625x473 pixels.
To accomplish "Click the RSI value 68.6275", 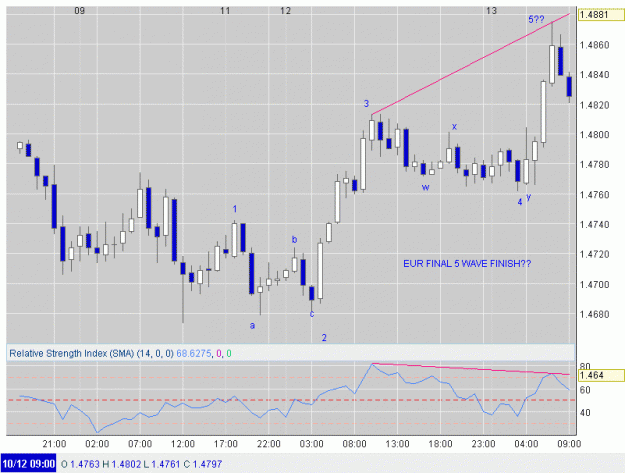I will pos(194,353).
